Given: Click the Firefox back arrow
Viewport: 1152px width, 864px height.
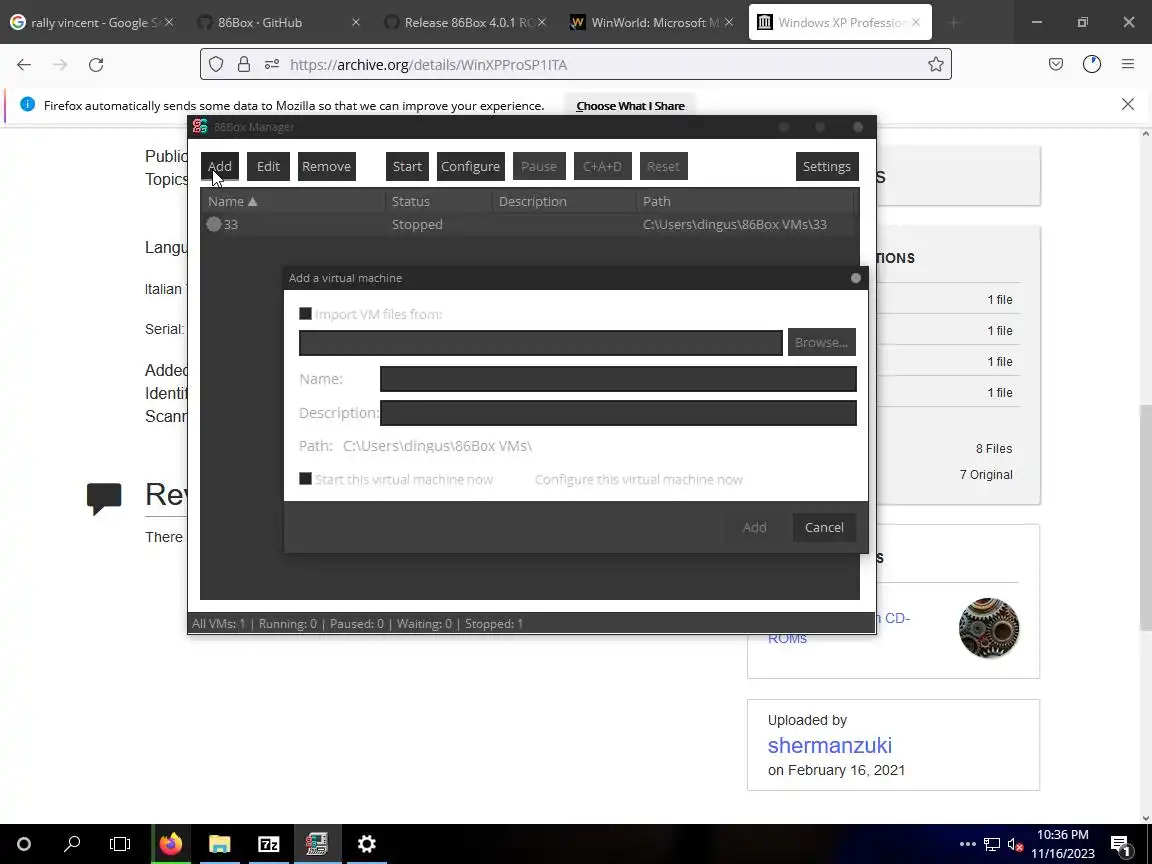Looking at the screenshot, I should (24, 65).
